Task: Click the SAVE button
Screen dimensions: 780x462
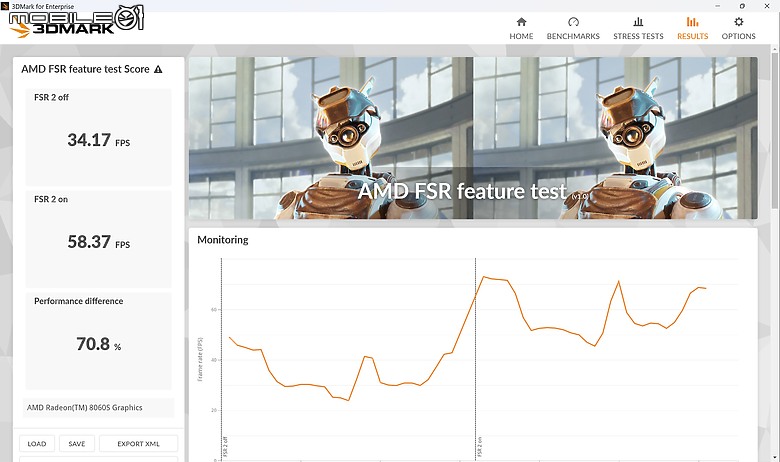Action: tap(77, 444)
